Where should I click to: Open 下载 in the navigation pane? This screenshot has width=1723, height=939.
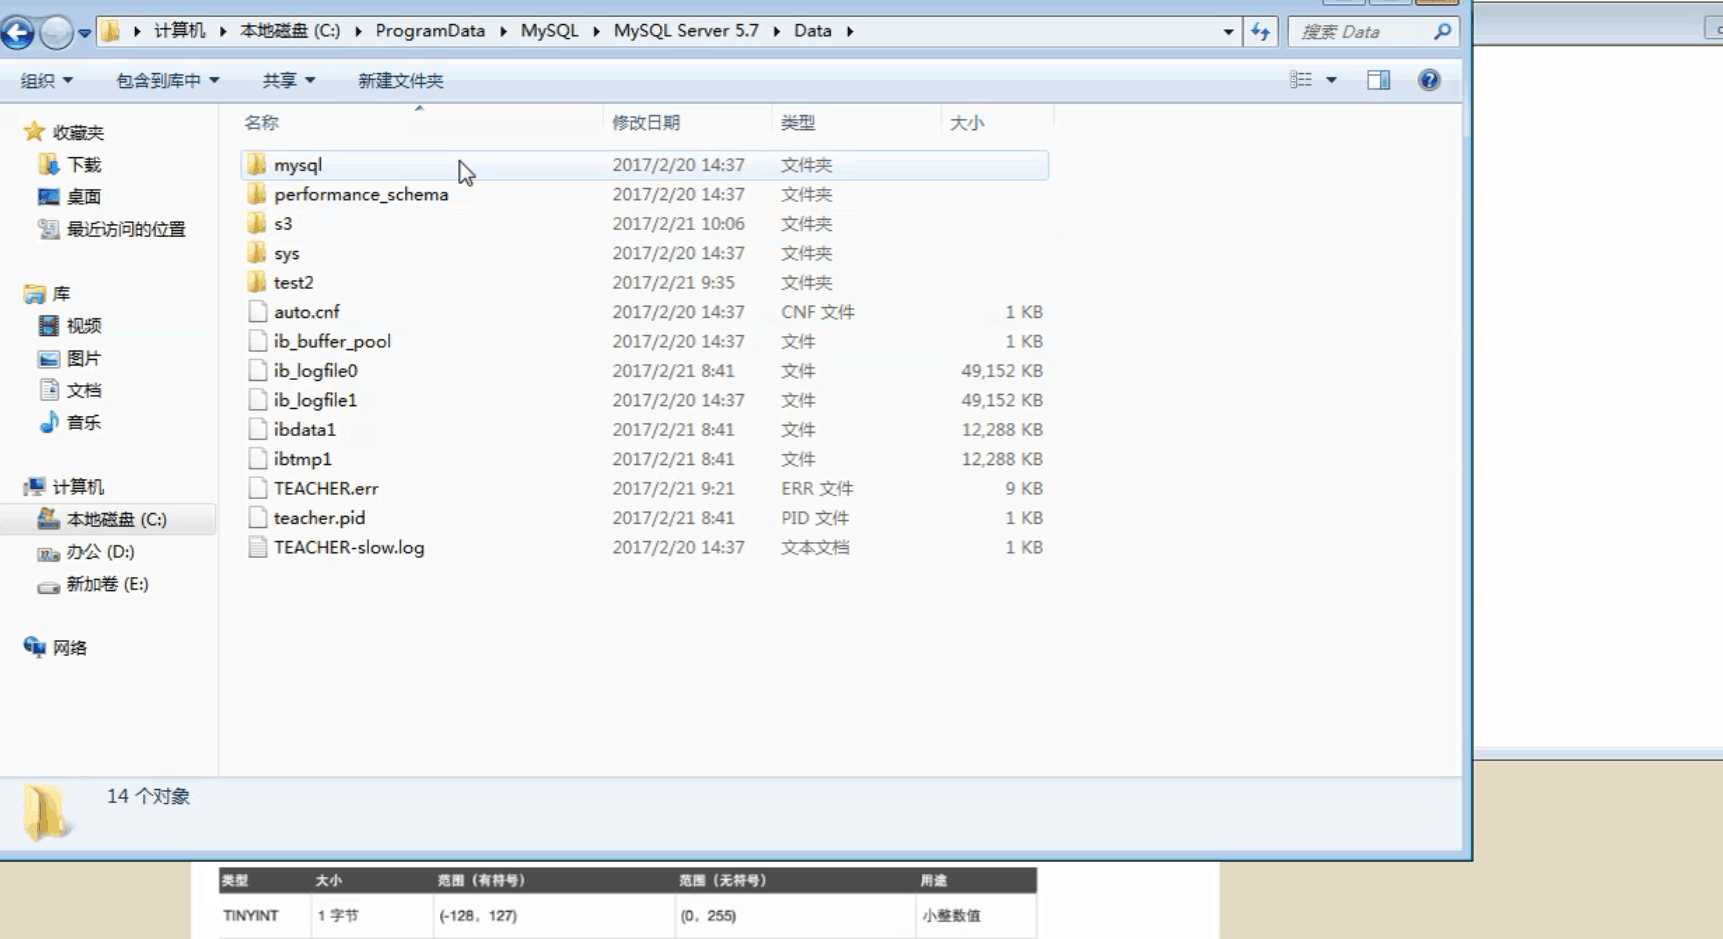click(x=84, y=164)
